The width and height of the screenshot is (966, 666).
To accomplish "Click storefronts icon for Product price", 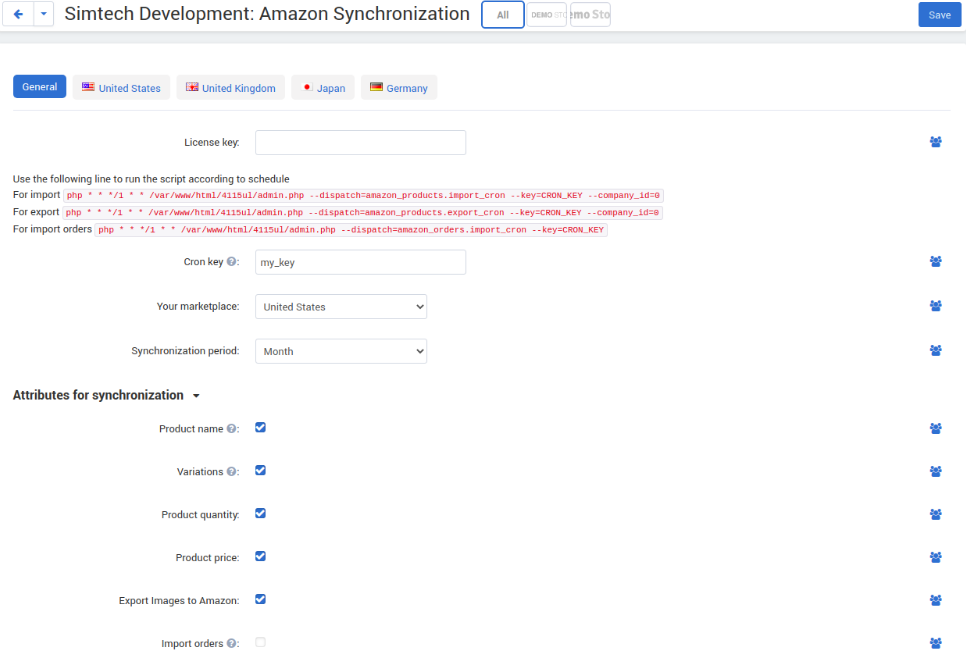I will point(935,558).
